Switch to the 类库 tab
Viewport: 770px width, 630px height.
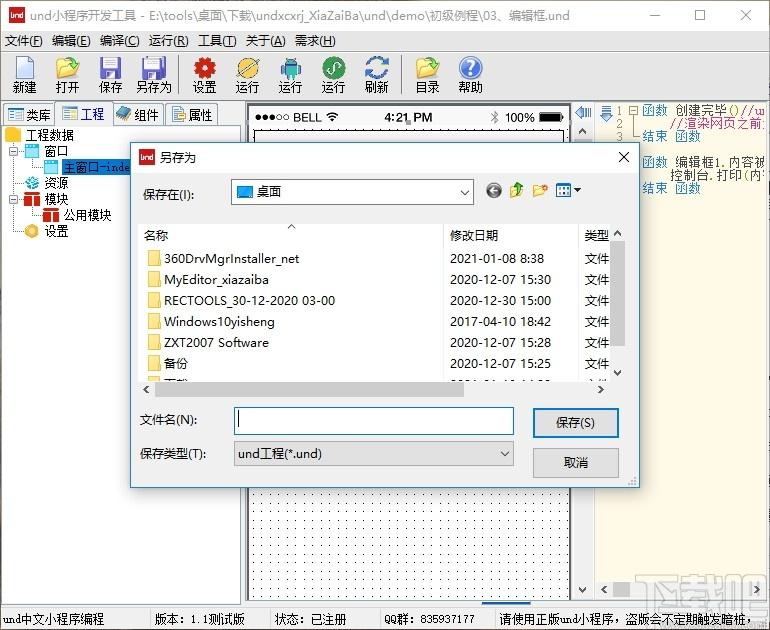click(x=29, y=115)
